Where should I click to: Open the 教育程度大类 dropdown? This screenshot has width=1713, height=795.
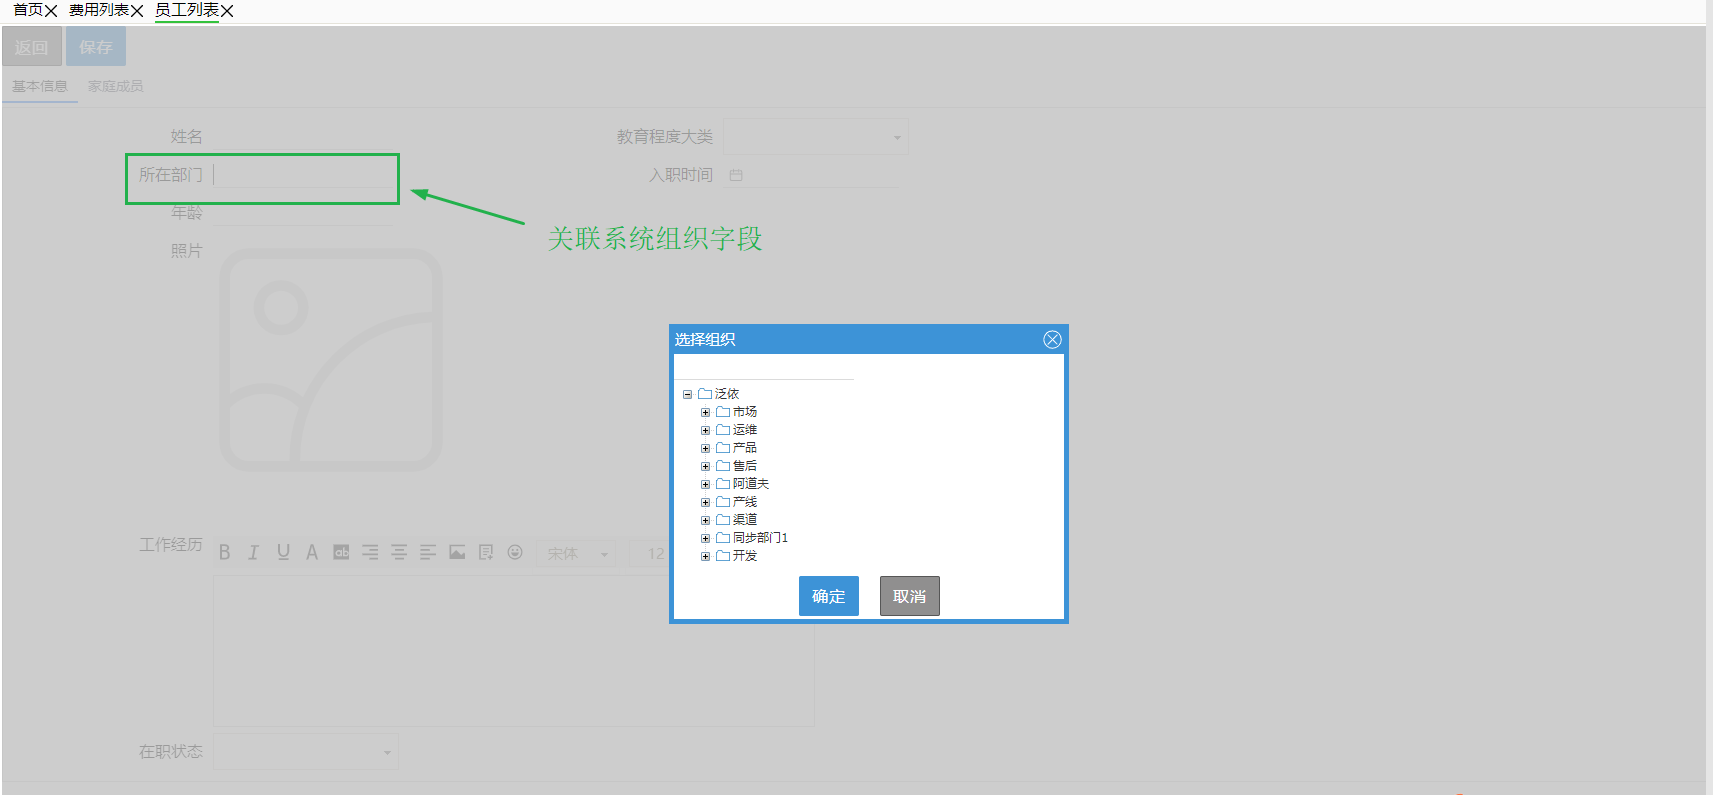(x=815, y=137)
